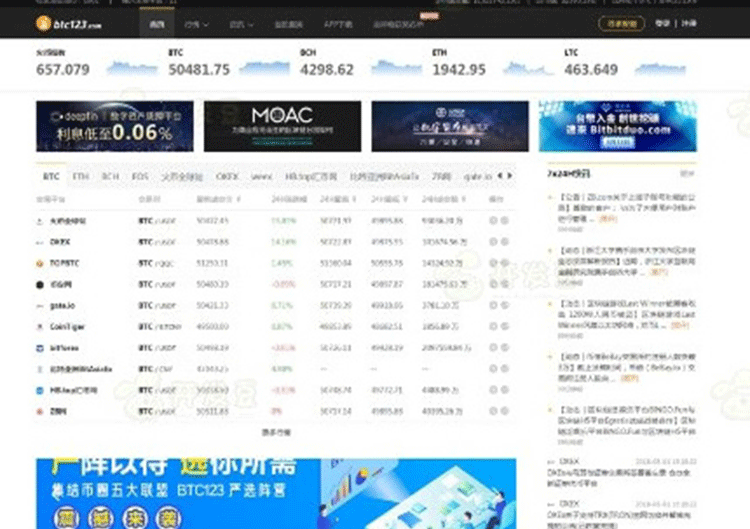The width and height of the screenshot is (750, 529).
Task: Open the Bitbitduo.com banner ad
Action: coord(618,126)
